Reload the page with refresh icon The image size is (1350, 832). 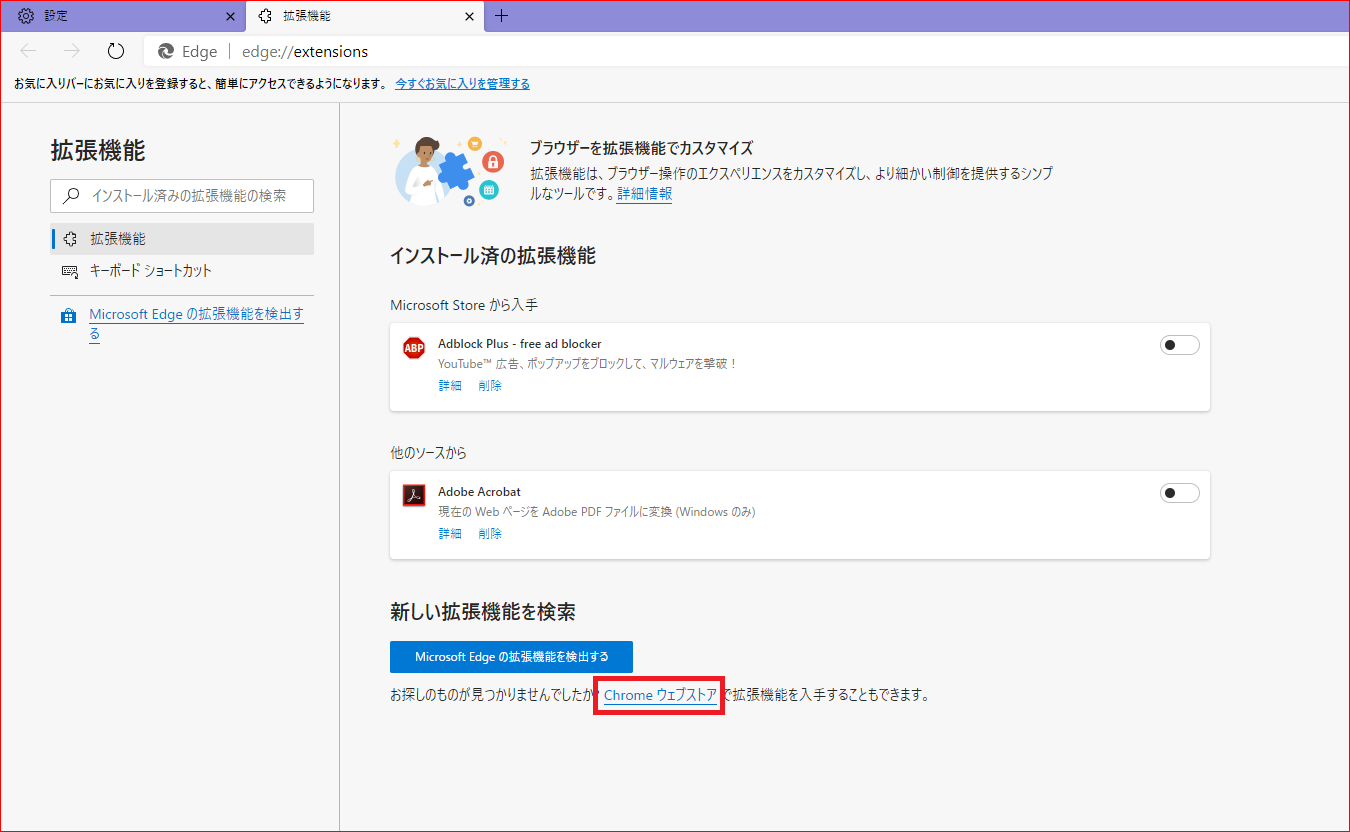[115, 51]
